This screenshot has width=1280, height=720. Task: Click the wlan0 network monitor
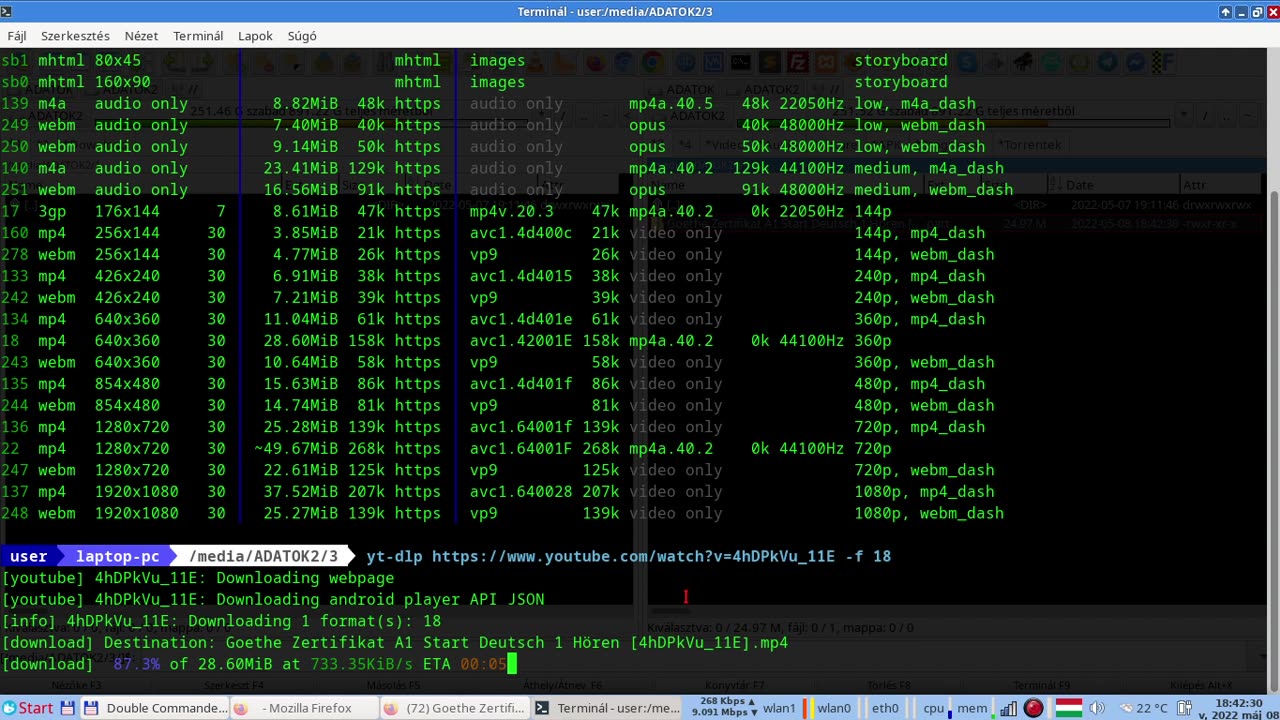point(834,708)
